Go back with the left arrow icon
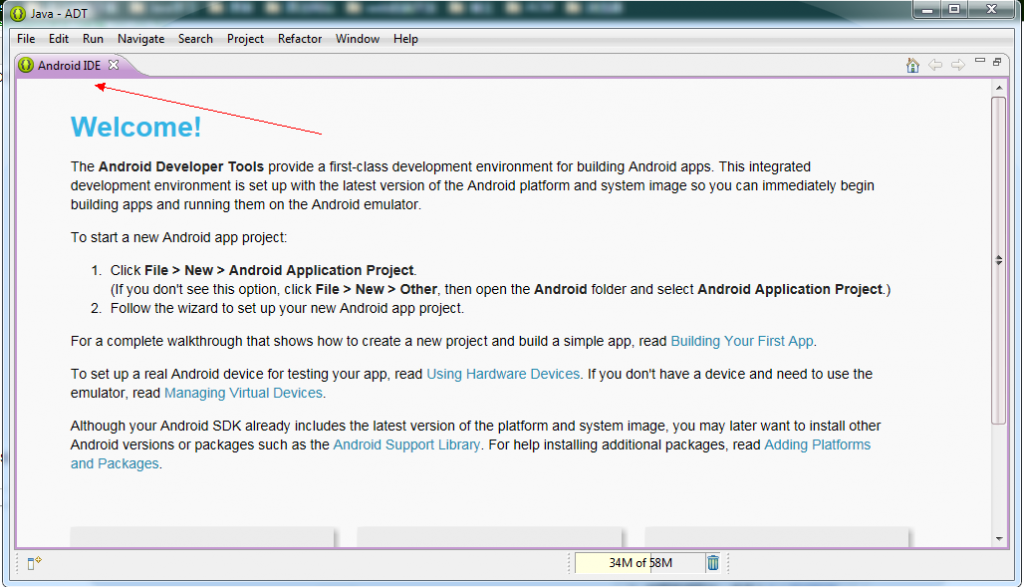The height and width of the screenshot is (587, 1024). (935, 65)
